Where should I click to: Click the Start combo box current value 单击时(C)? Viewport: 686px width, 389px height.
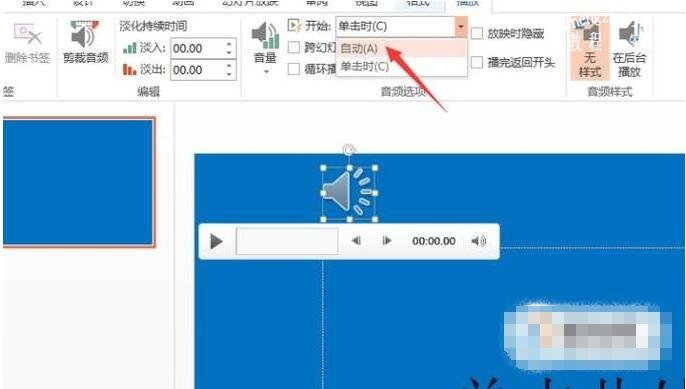(x=363, y=27)
